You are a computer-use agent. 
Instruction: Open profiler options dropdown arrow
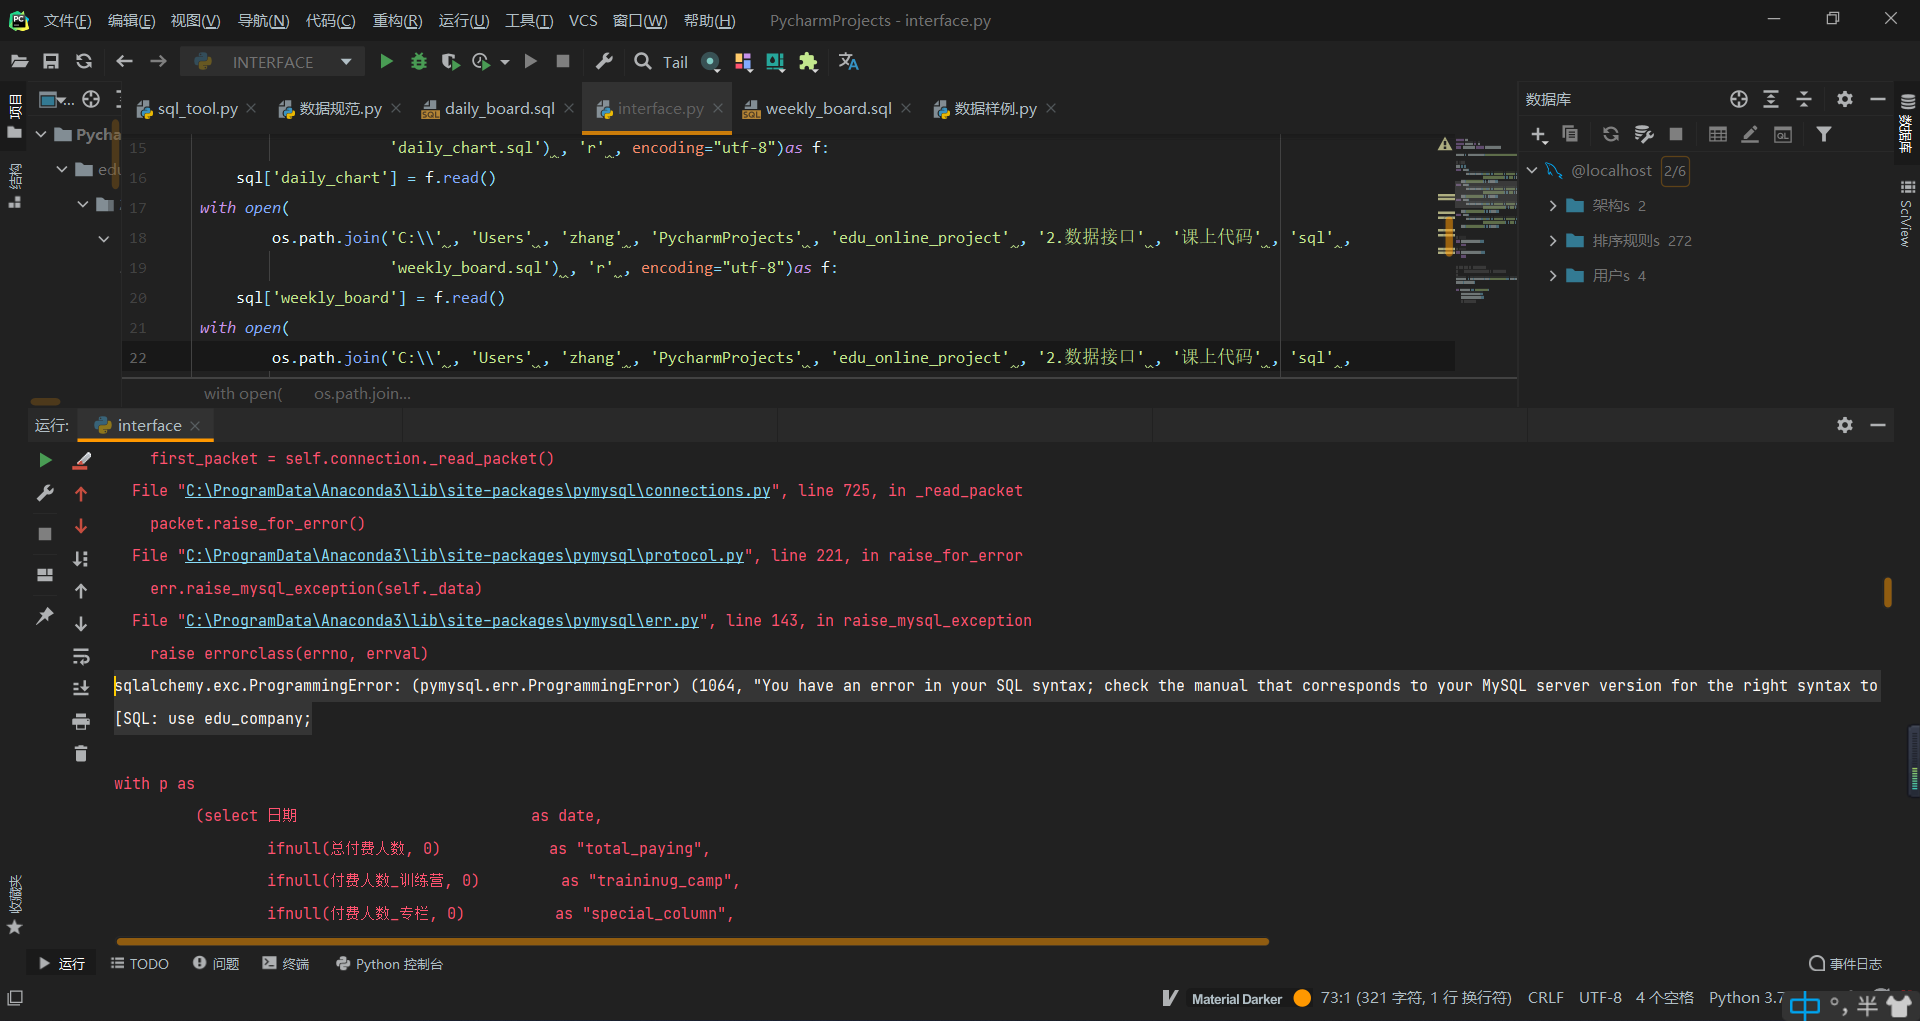[505, 62]
